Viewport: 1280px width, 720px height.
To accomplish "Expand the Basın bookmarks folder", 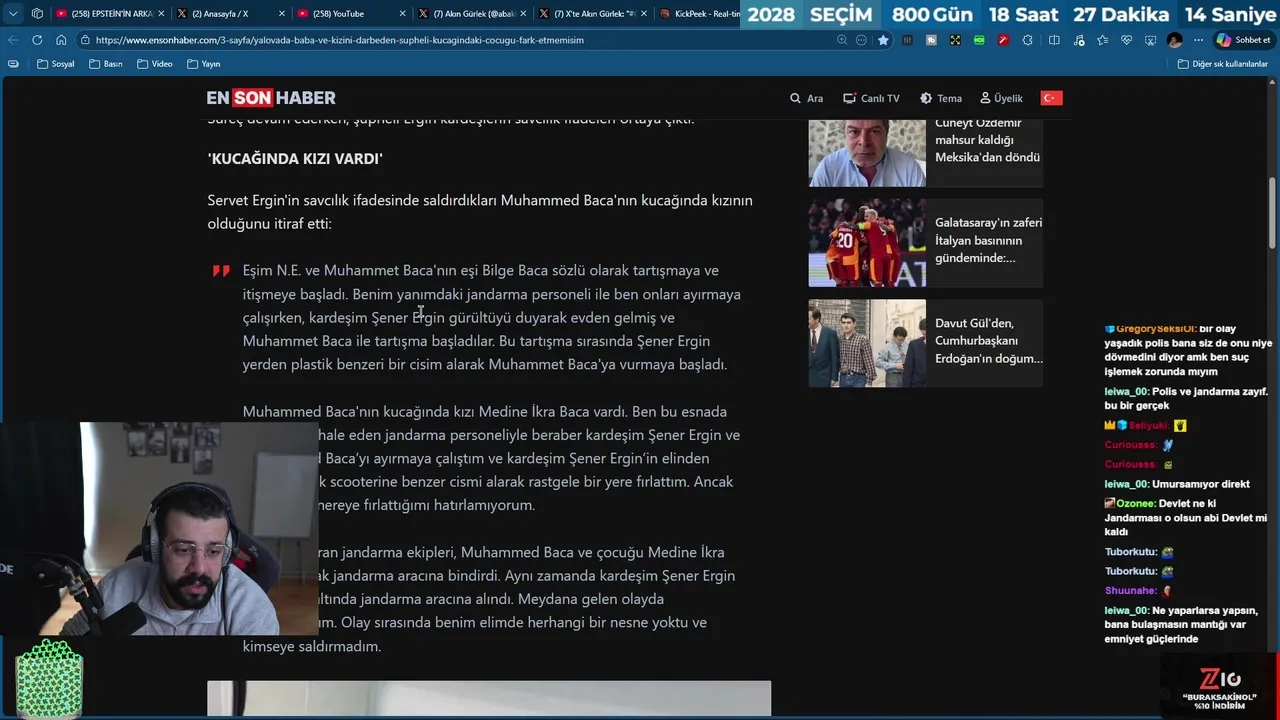I will click(x=105, y=64).
